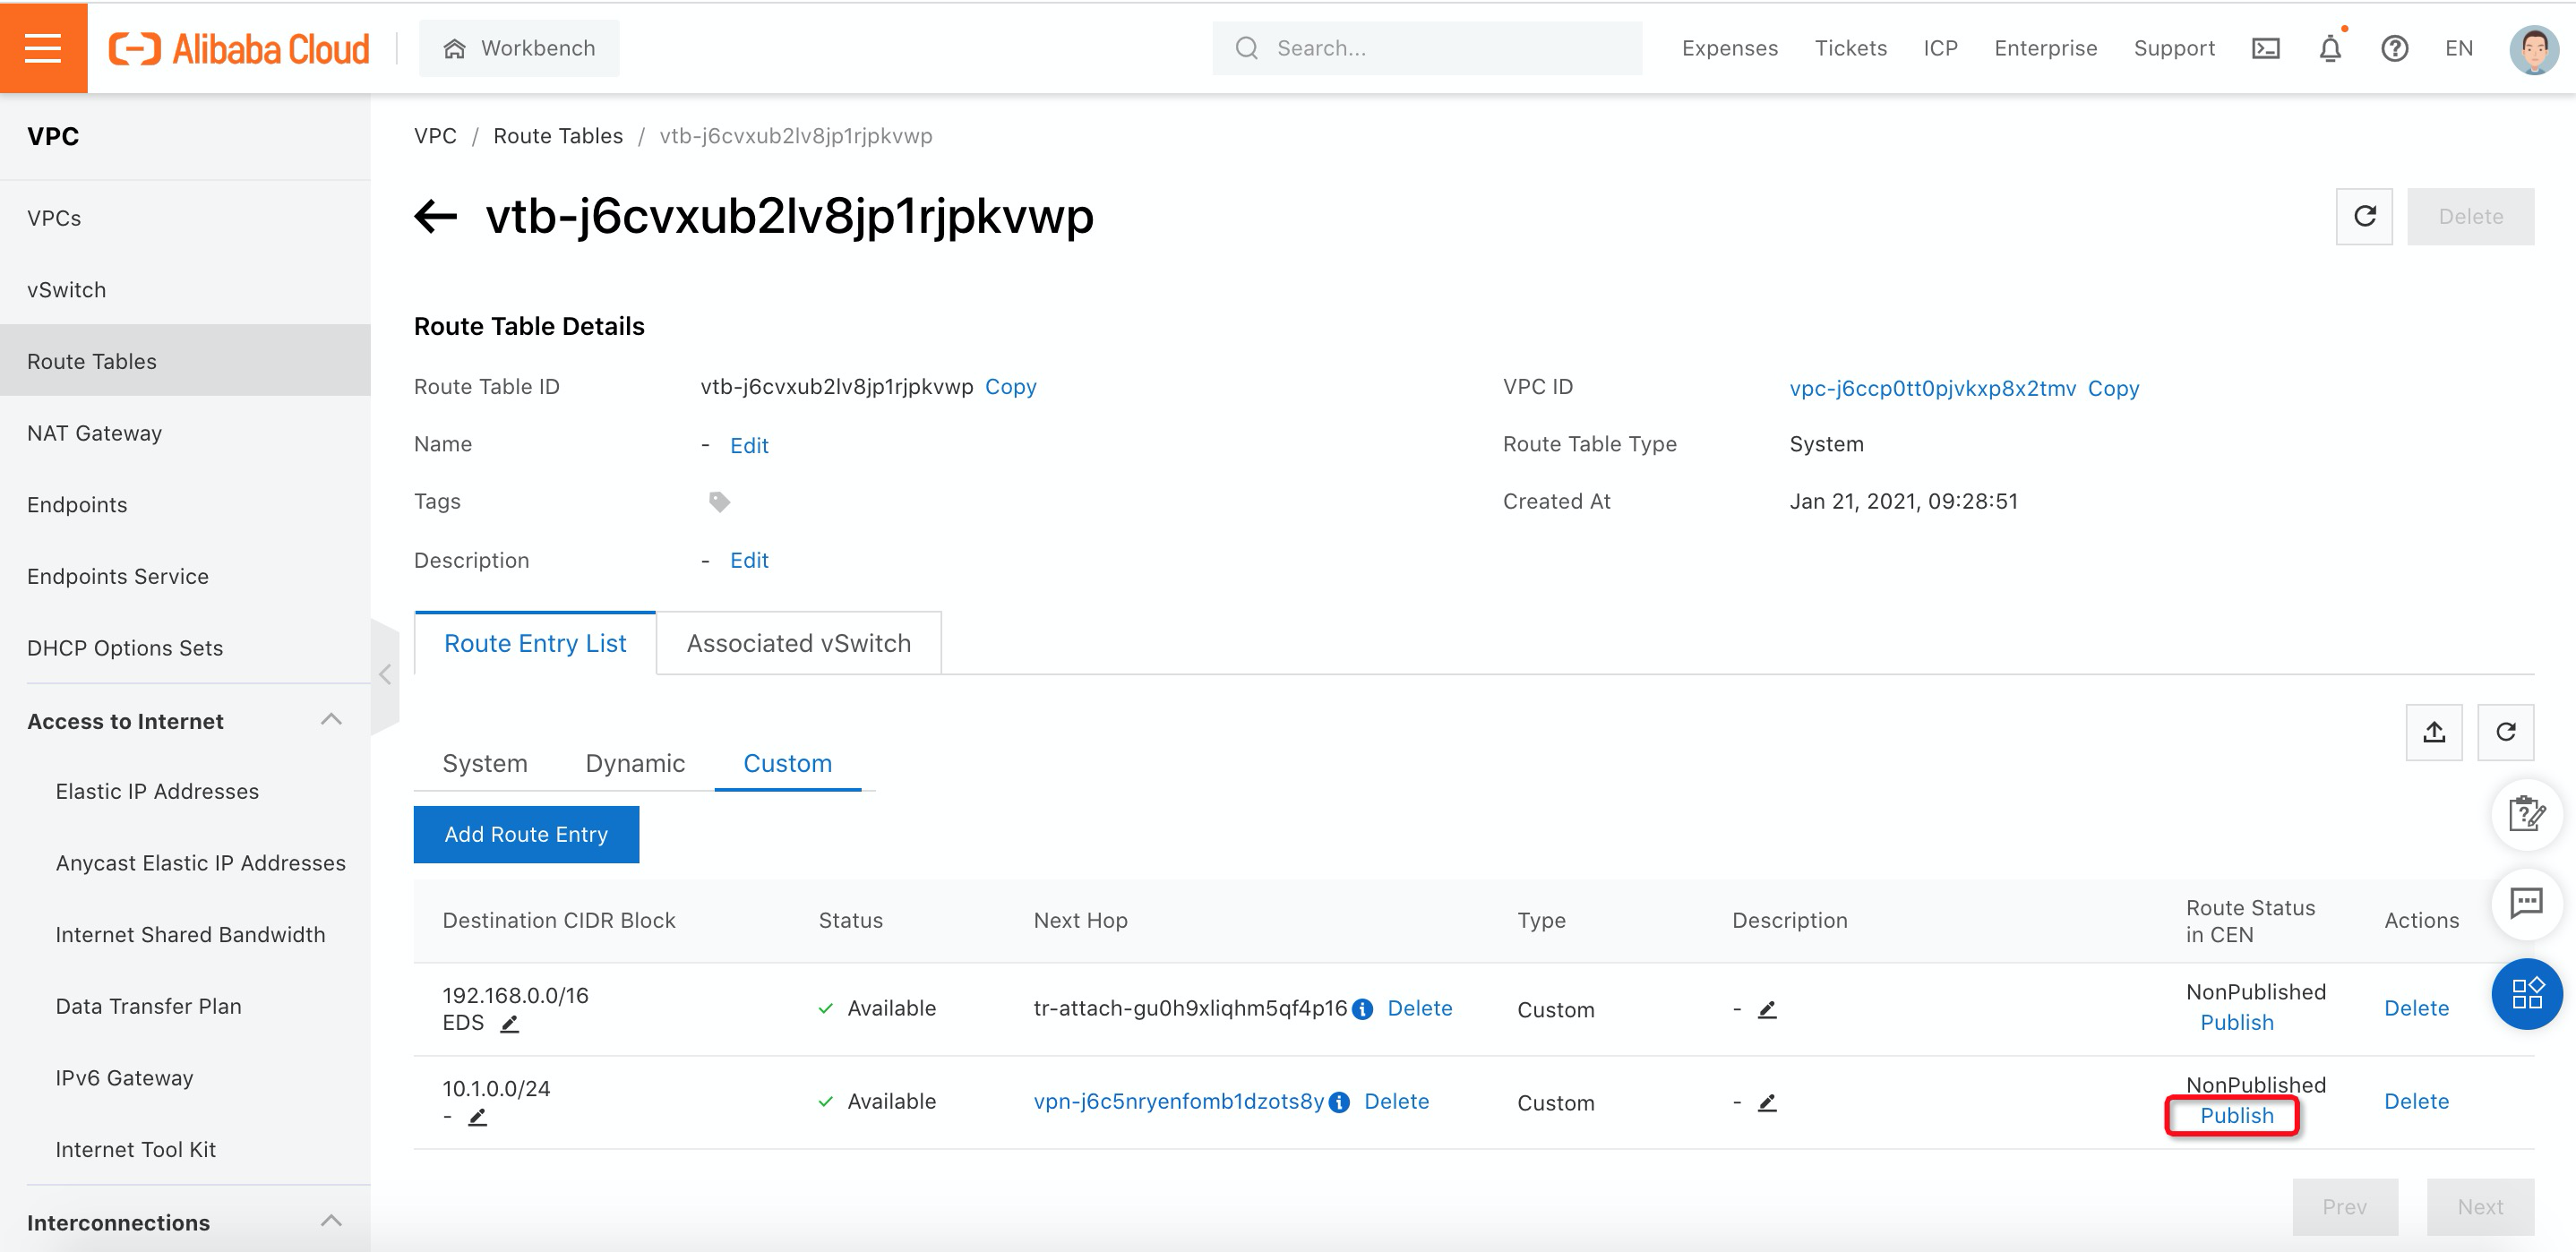Image resolution: width=2576 pixels, height=1252 pixels.
Task: Open the hamburger navigation menu
Action: pos(43,47)
